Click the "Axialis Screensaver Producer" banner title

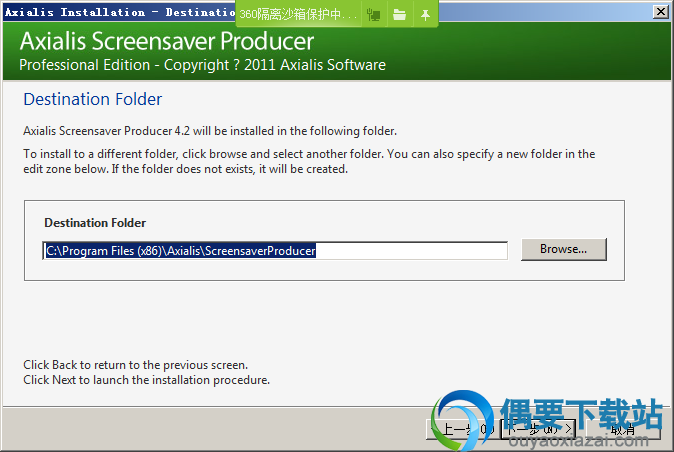tap(167, 41)
